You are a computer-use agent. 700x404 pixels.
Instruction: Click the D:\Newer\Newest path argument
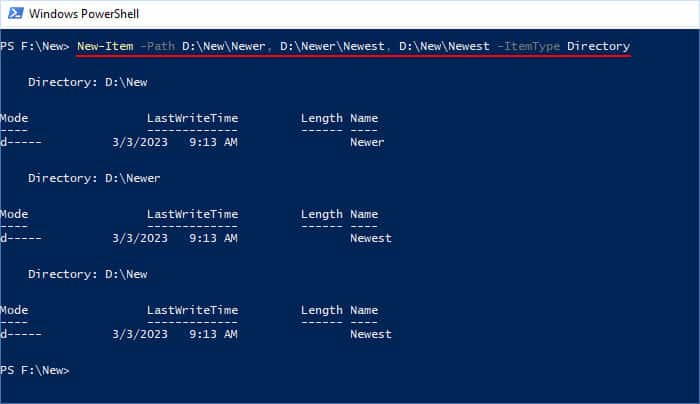332,46
